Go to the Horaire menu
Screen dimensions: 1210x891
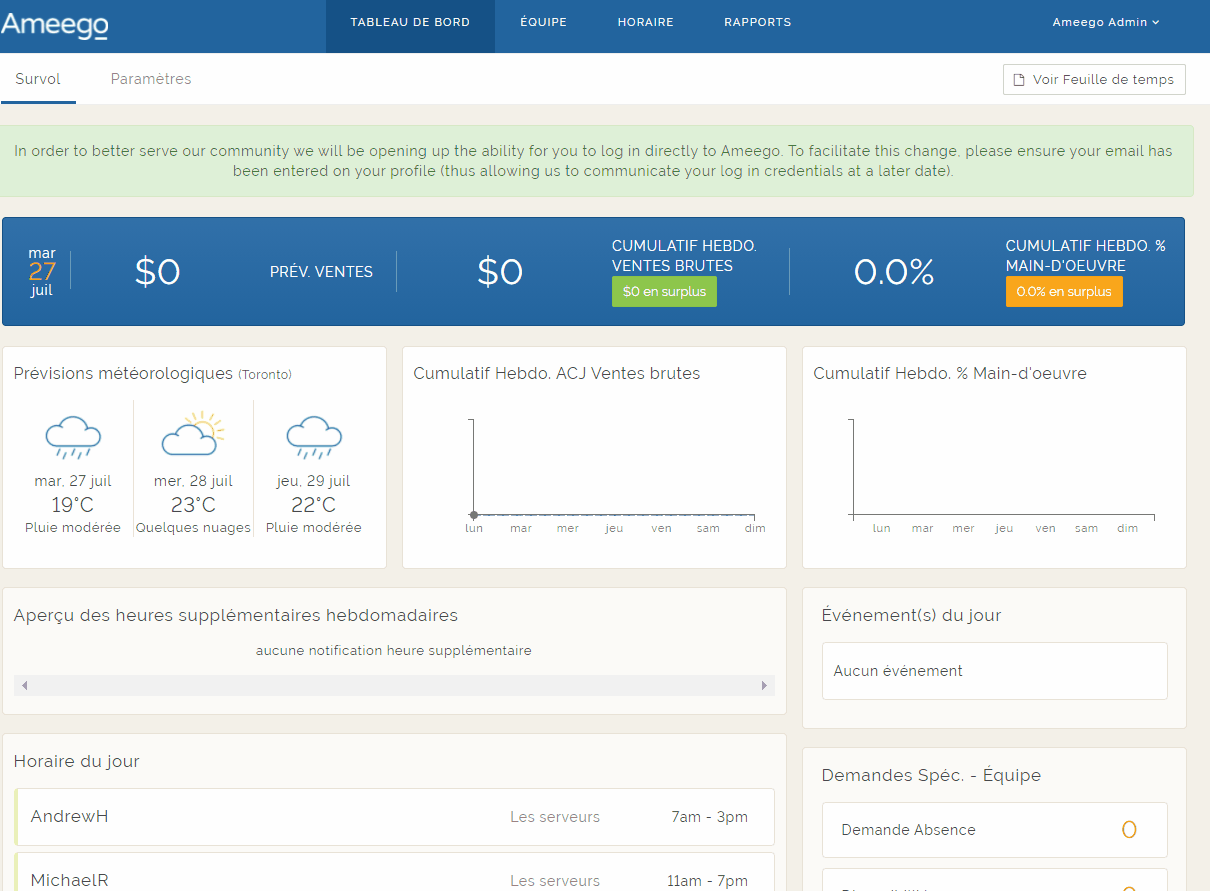(x=645, y=23)
